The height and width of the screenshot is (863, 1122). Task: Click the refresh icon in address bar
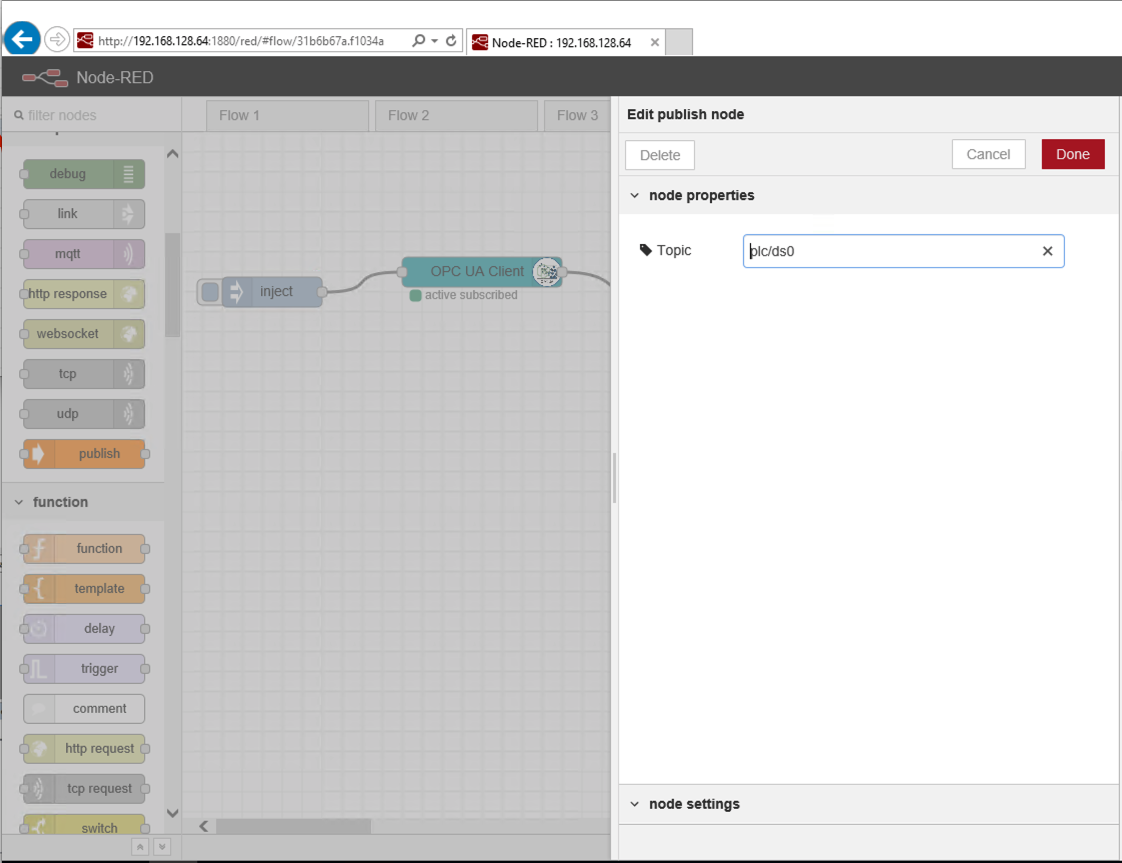point(451,41)
